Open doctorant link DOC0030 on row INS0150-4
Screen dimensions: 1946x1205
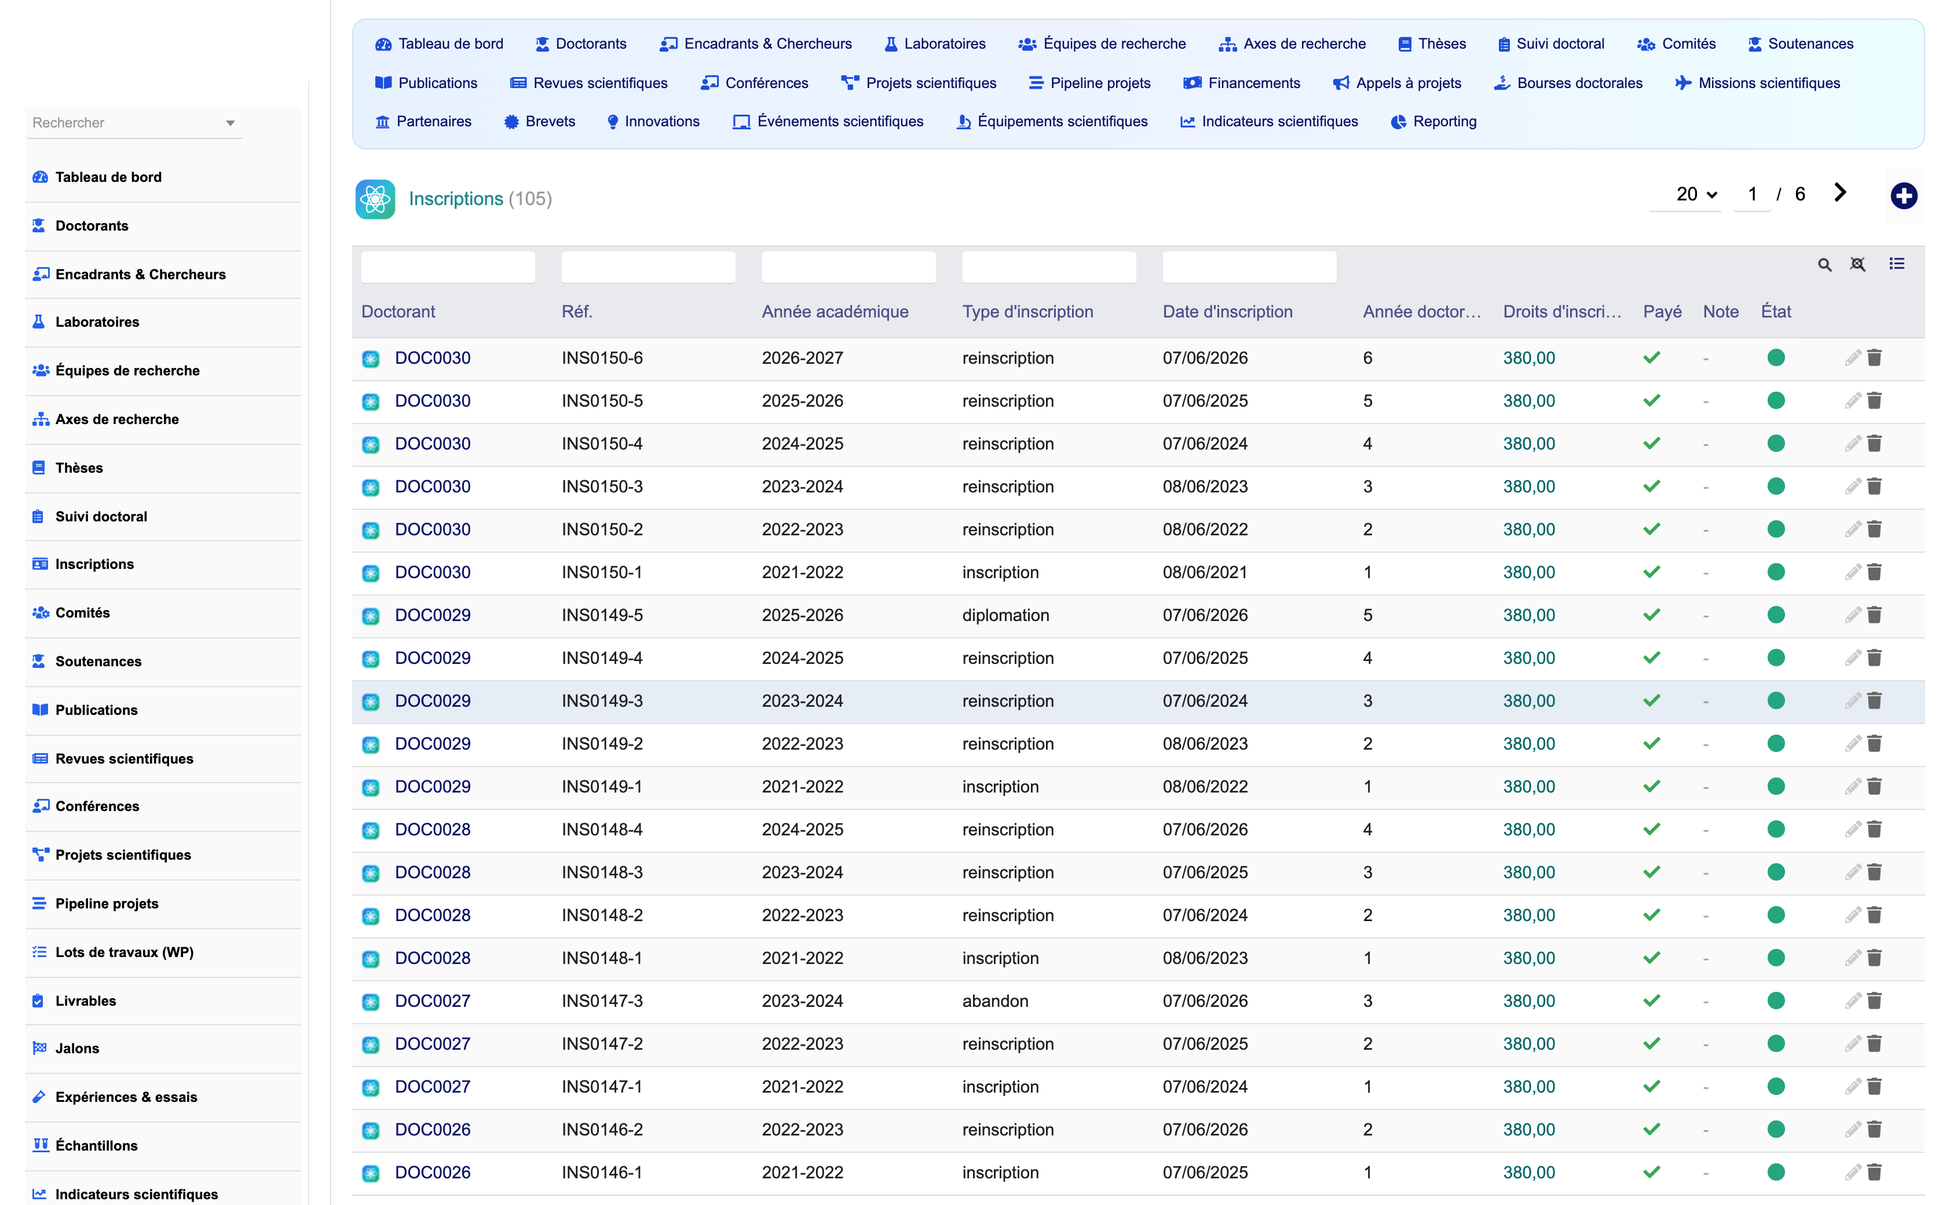[432, 444]
